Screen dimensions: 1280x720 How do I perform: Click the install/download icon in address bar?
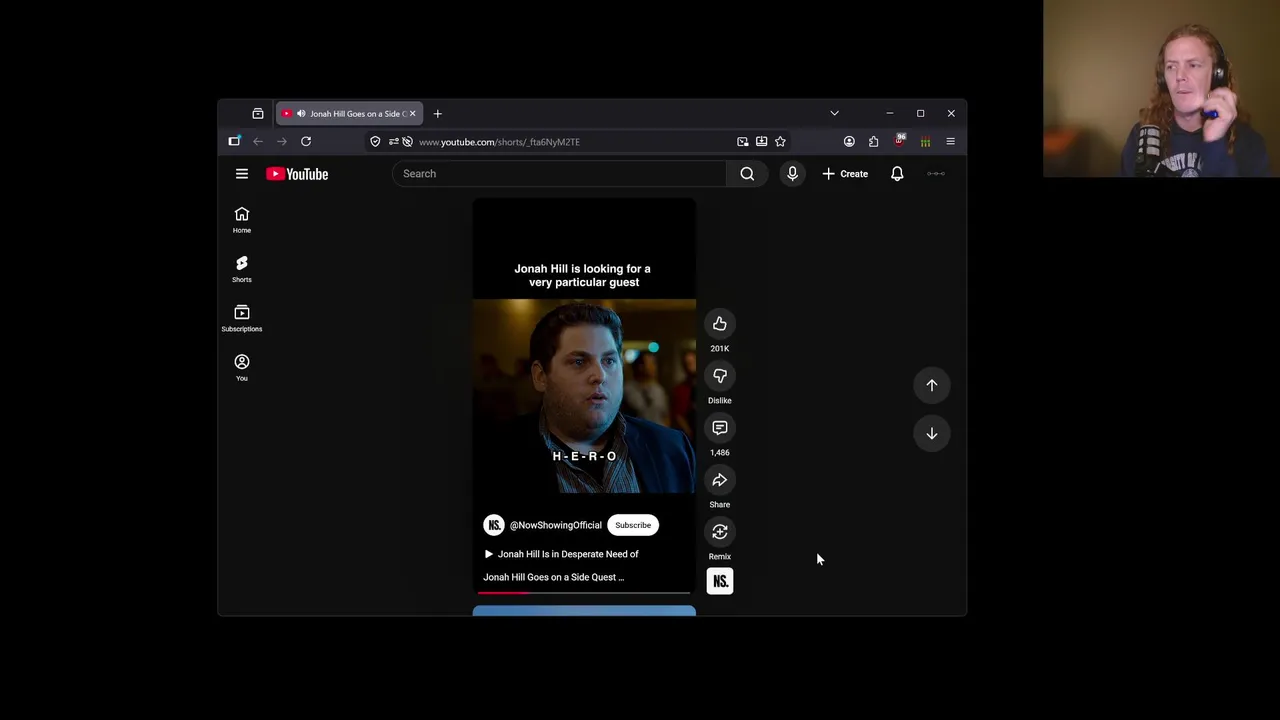[761, 142]
